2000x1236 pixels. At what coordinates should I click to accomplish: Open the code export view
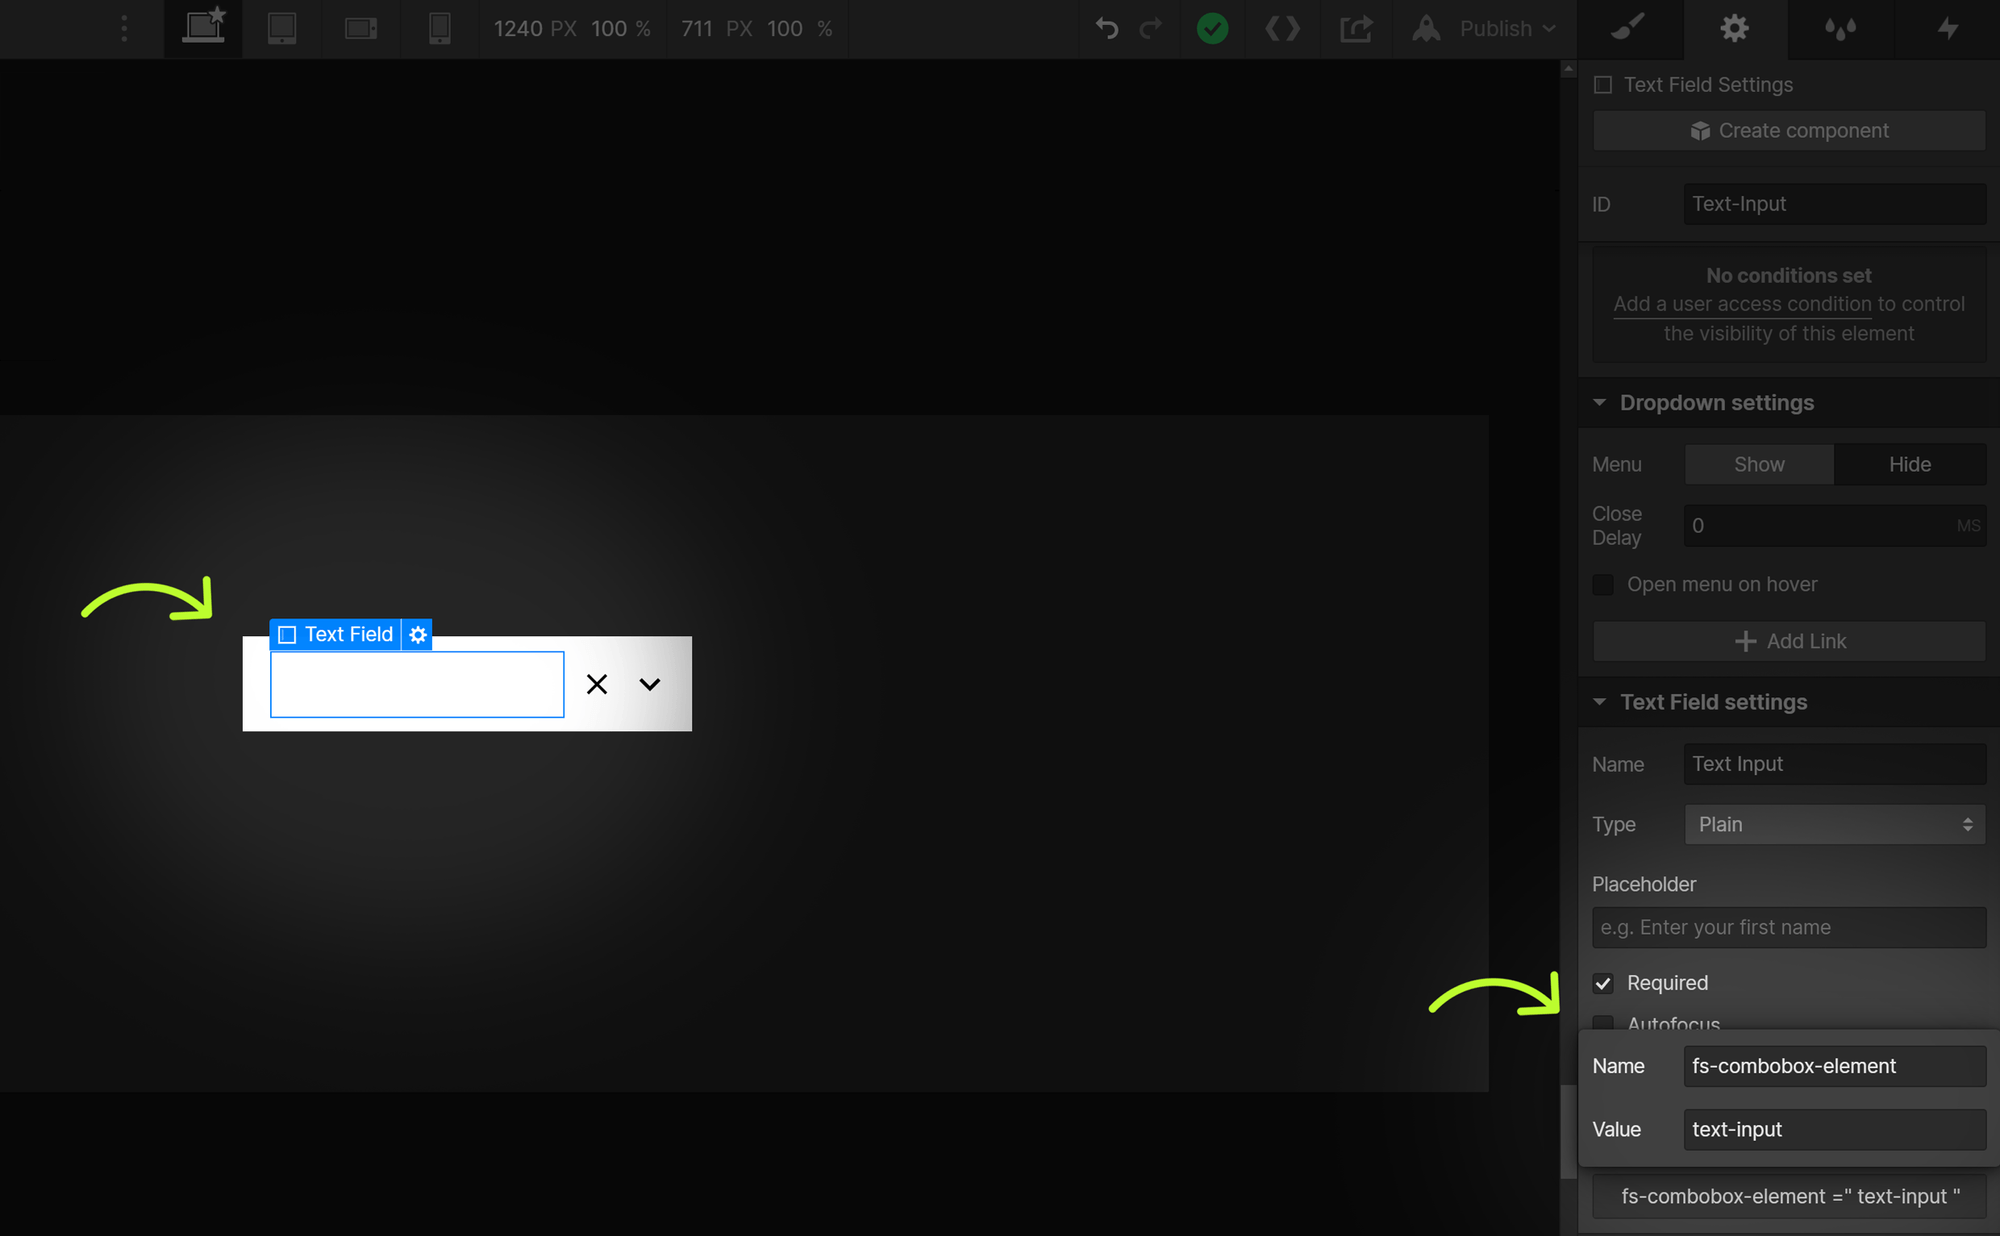point(1283,28)
